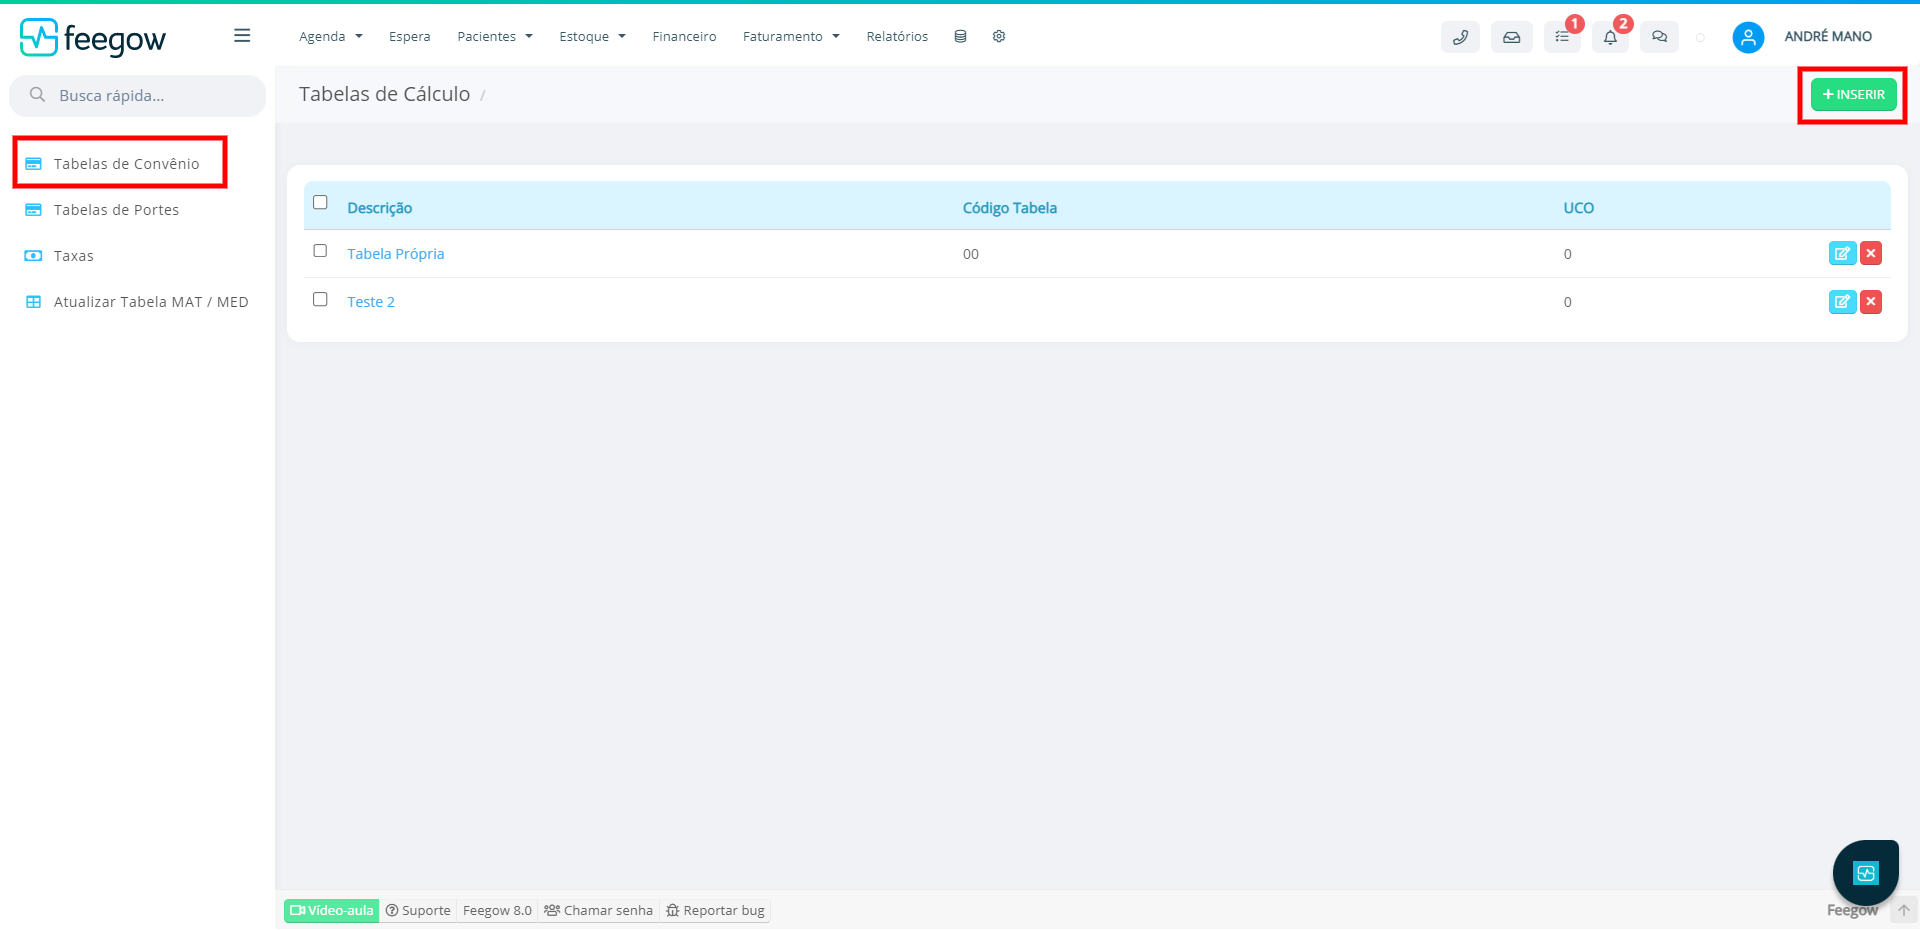The width and height of the screenshot is (1920, 930).
Task: Open the Espera menu item
Action: click(410, 36)
